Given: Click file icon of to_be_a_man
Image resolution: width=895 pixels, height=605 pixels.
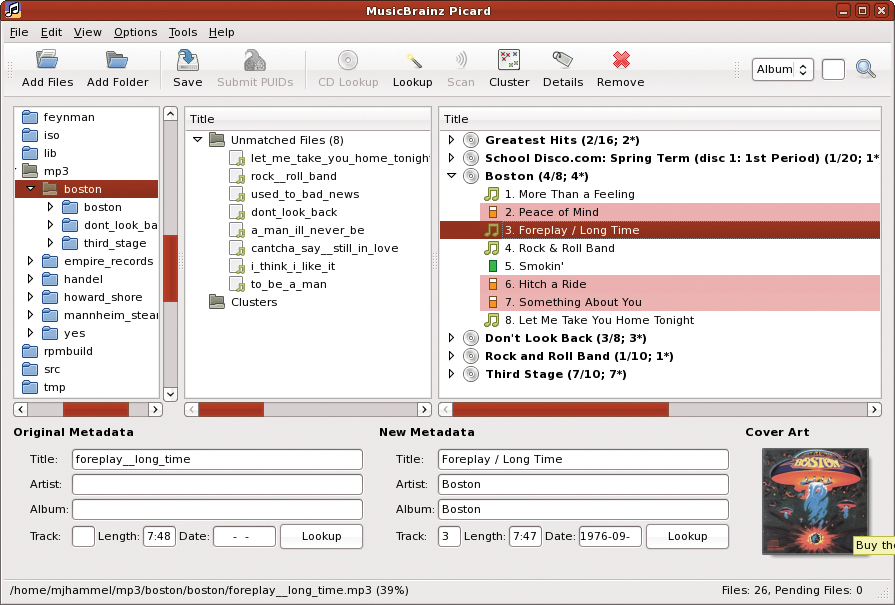Looking at the screenshot, I should click(237, 284).
